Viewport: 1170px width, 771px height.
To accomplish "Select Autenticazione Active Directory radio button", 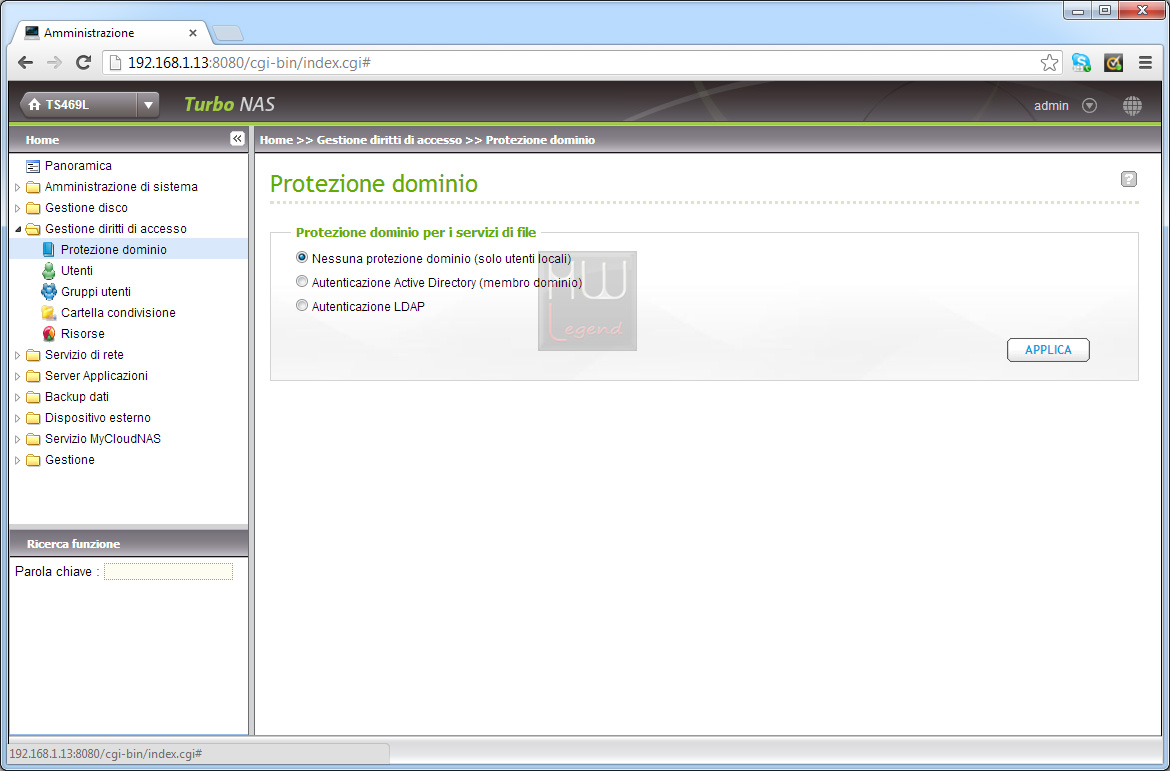I will pos(301,281).
